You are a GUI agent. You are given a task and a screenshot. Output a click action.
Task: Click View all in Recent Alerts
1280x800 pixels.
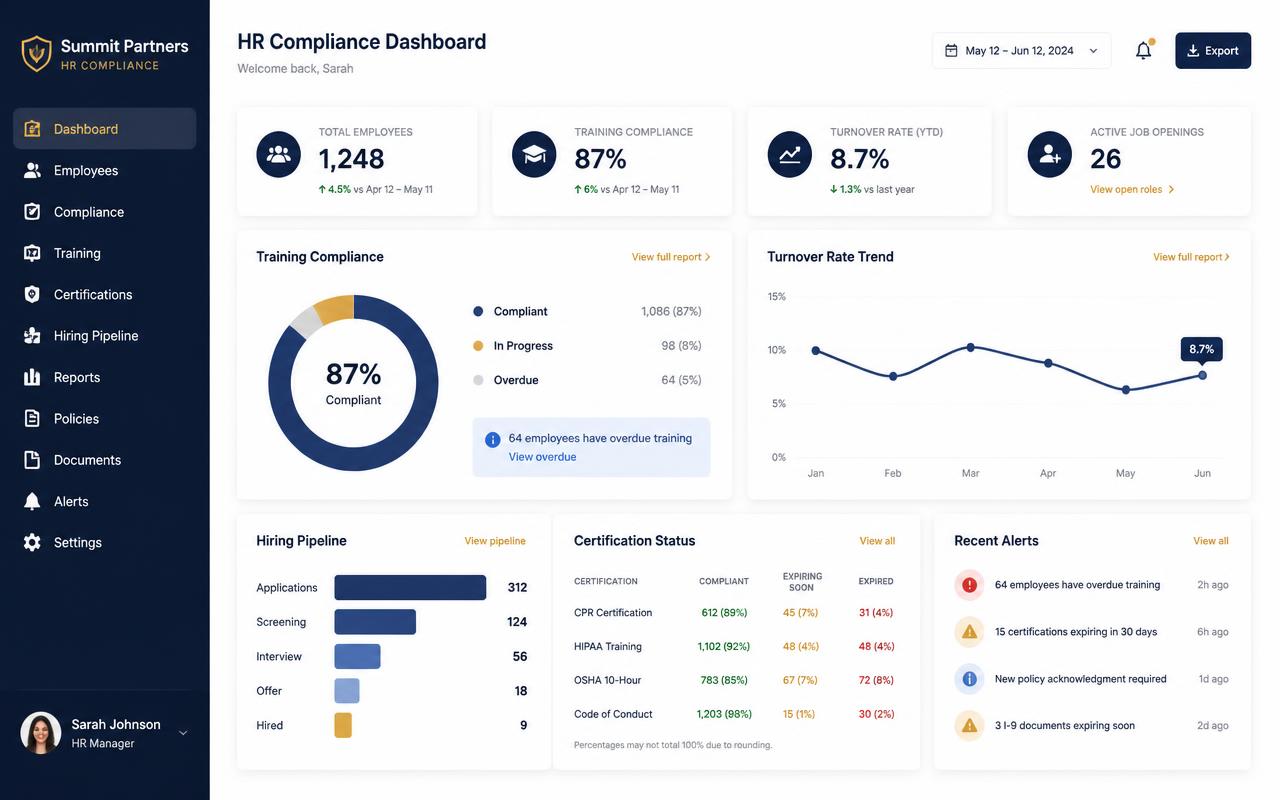pos(1211,541)
